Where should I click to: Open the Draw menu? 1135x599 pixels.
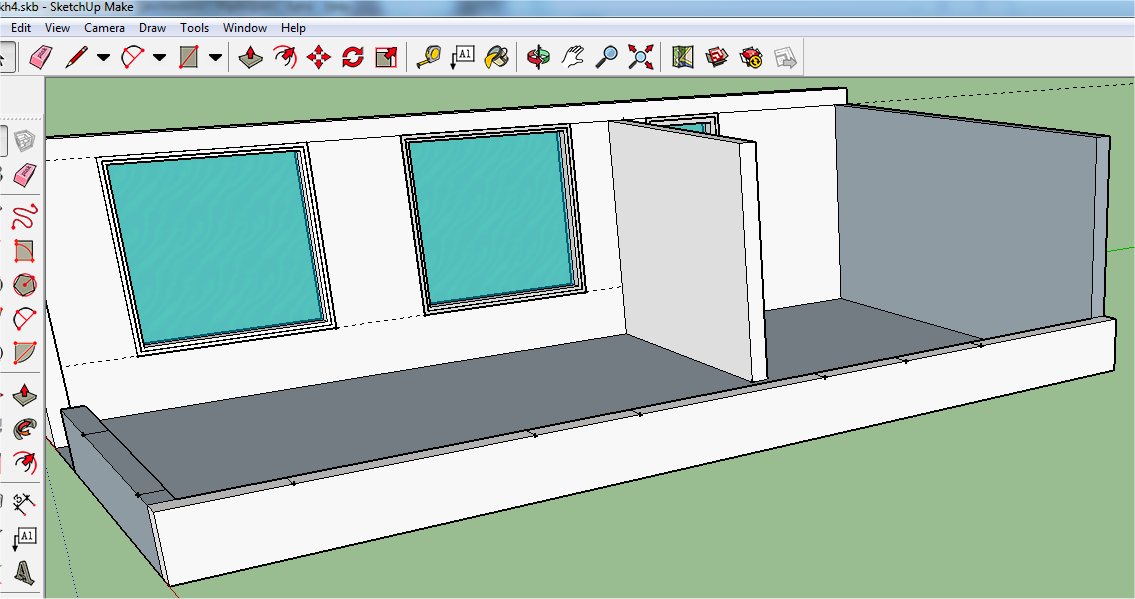[153, 28]
